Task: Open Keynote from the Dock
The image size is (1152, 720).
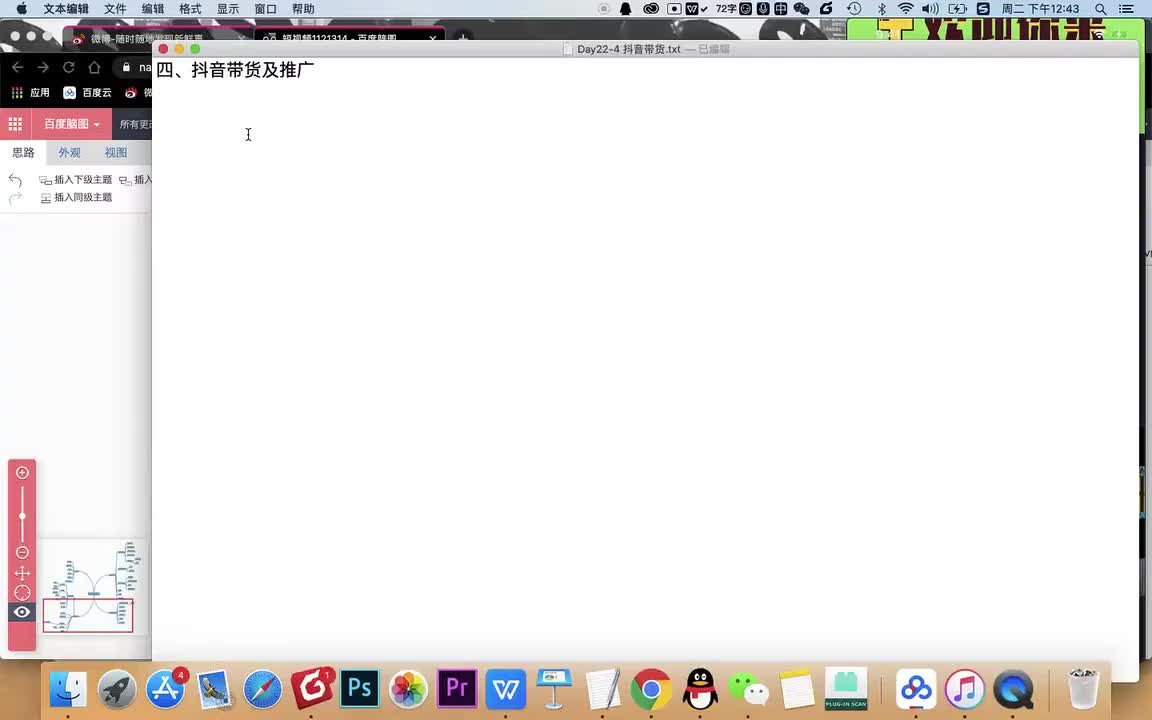Action: pyautogui.click(x=554, y=689)
